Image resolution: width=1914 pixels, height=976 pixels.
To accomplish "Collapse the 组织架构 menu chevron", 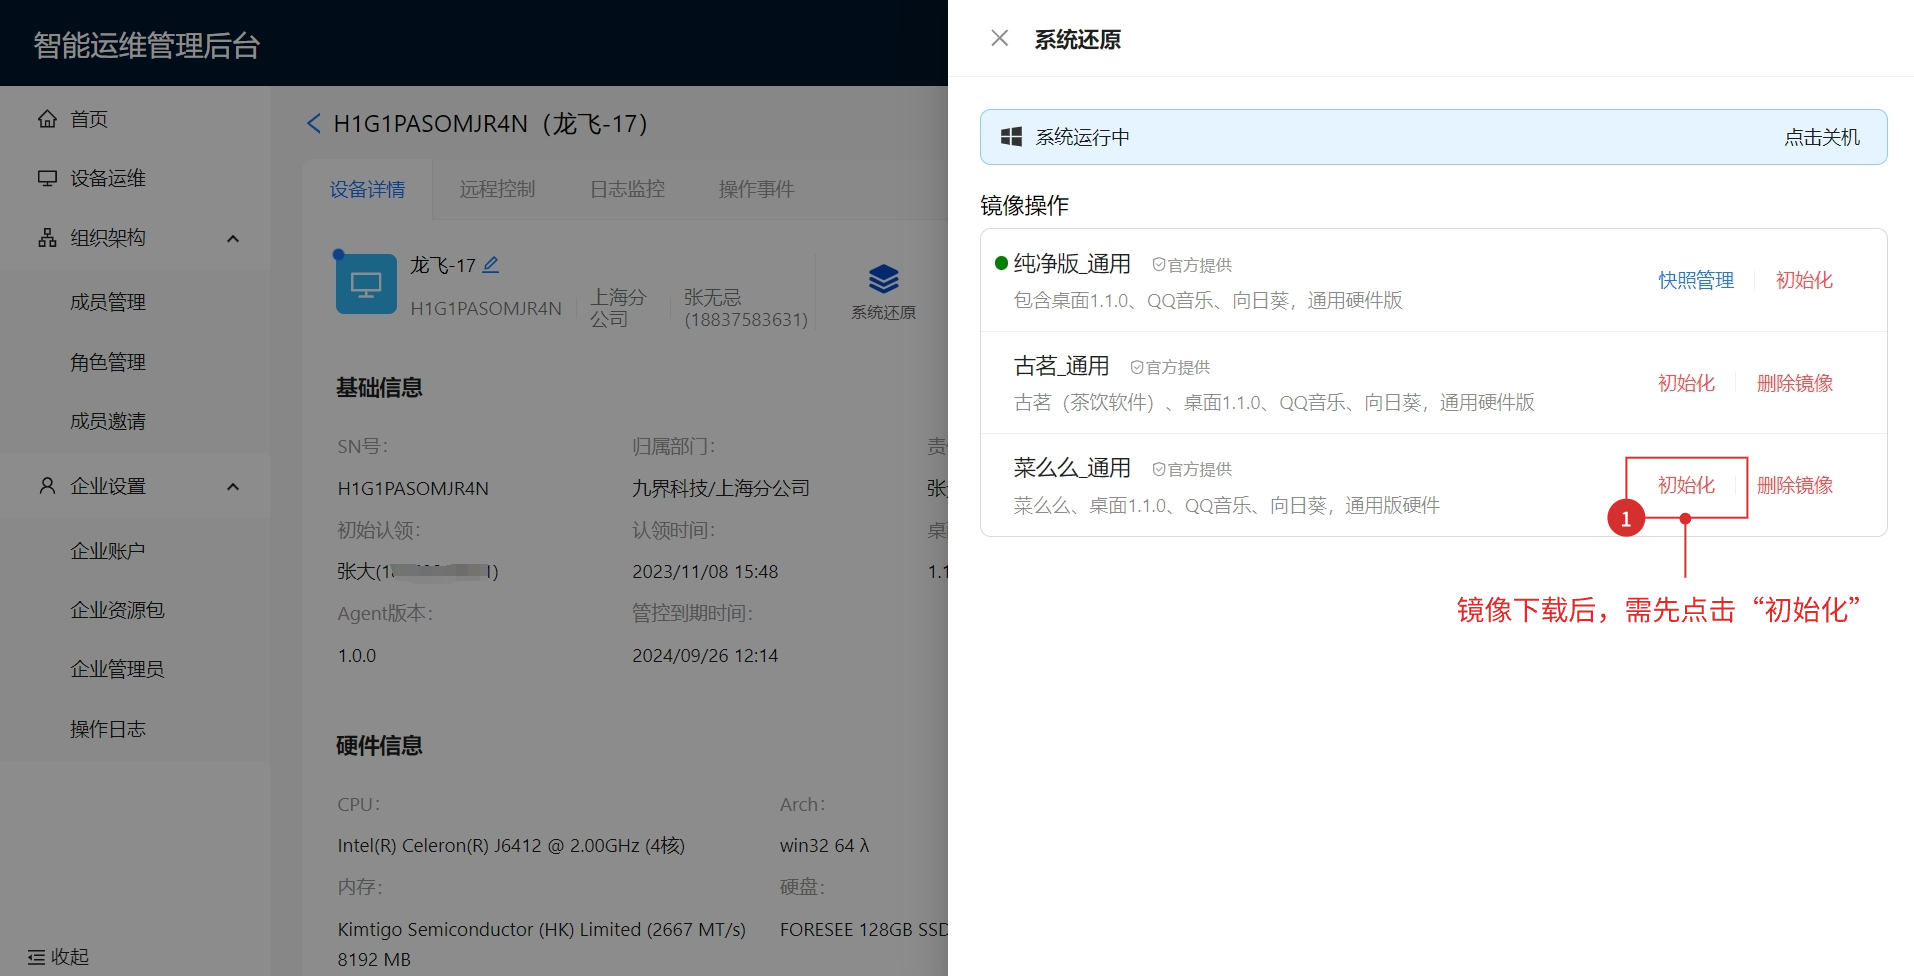I will click(233, 238).
